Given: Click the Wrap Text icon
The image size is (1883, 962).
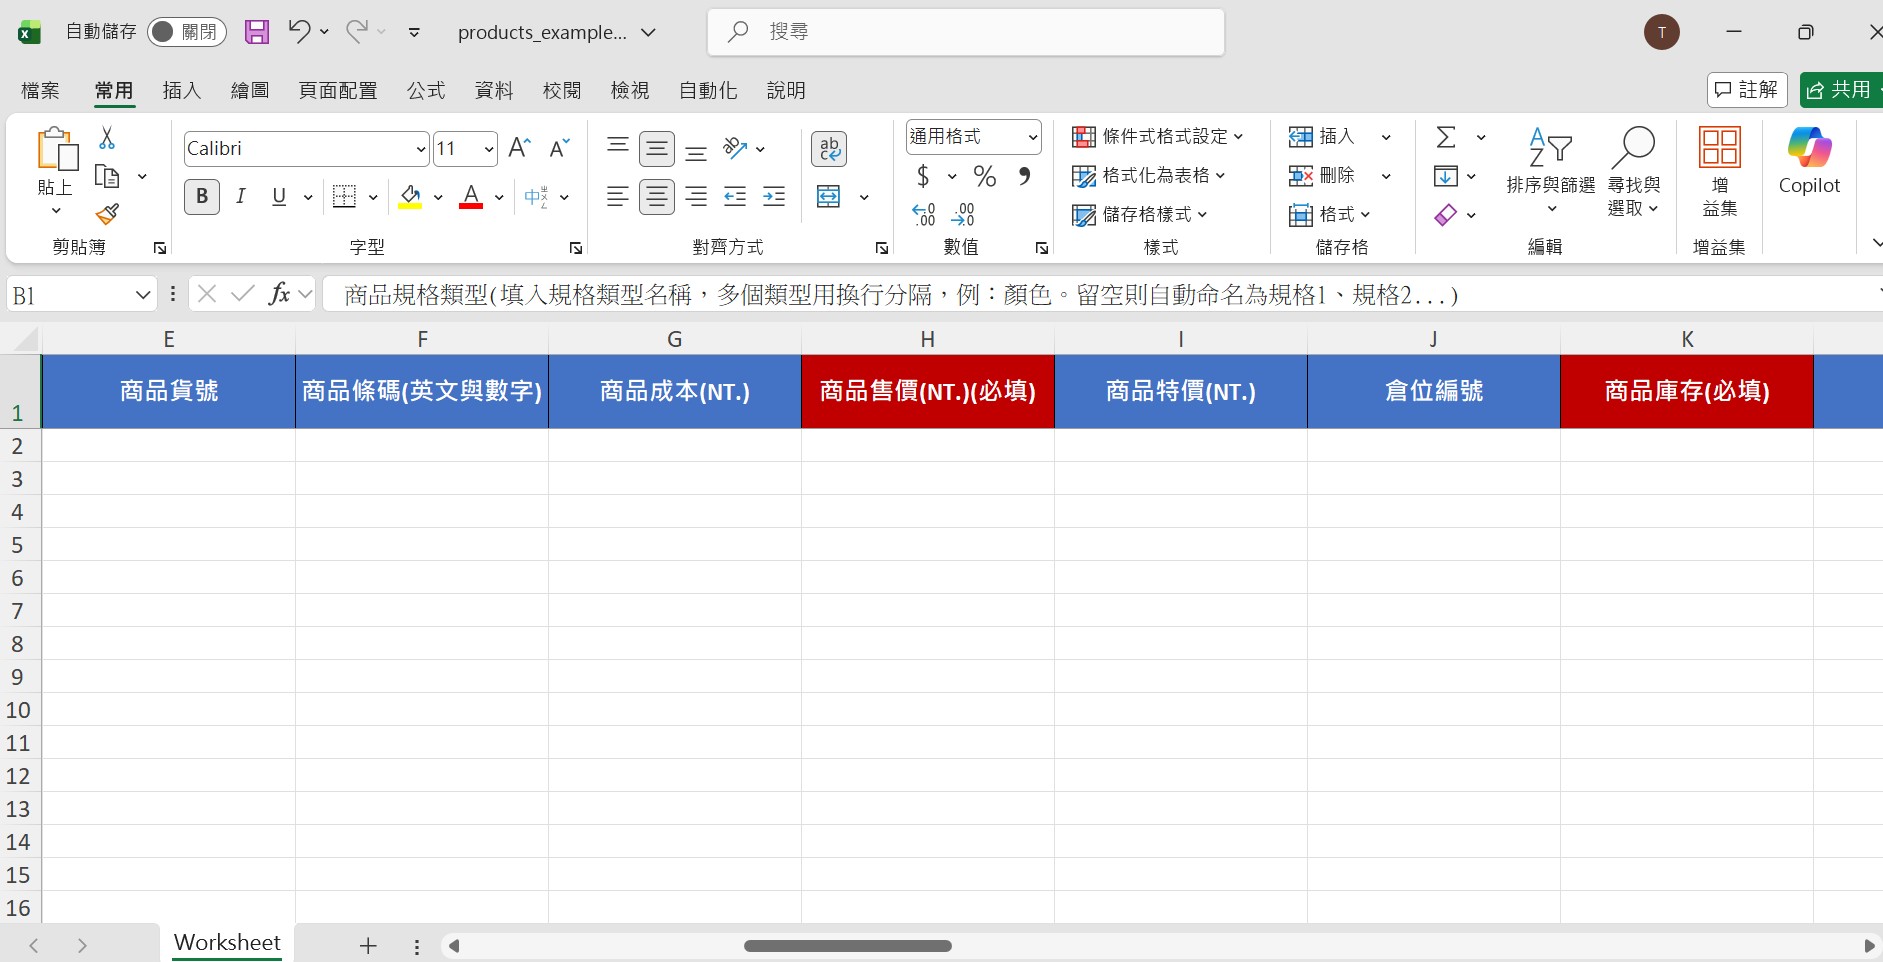Looking at the screenshot, I should (x=829, y=149).
